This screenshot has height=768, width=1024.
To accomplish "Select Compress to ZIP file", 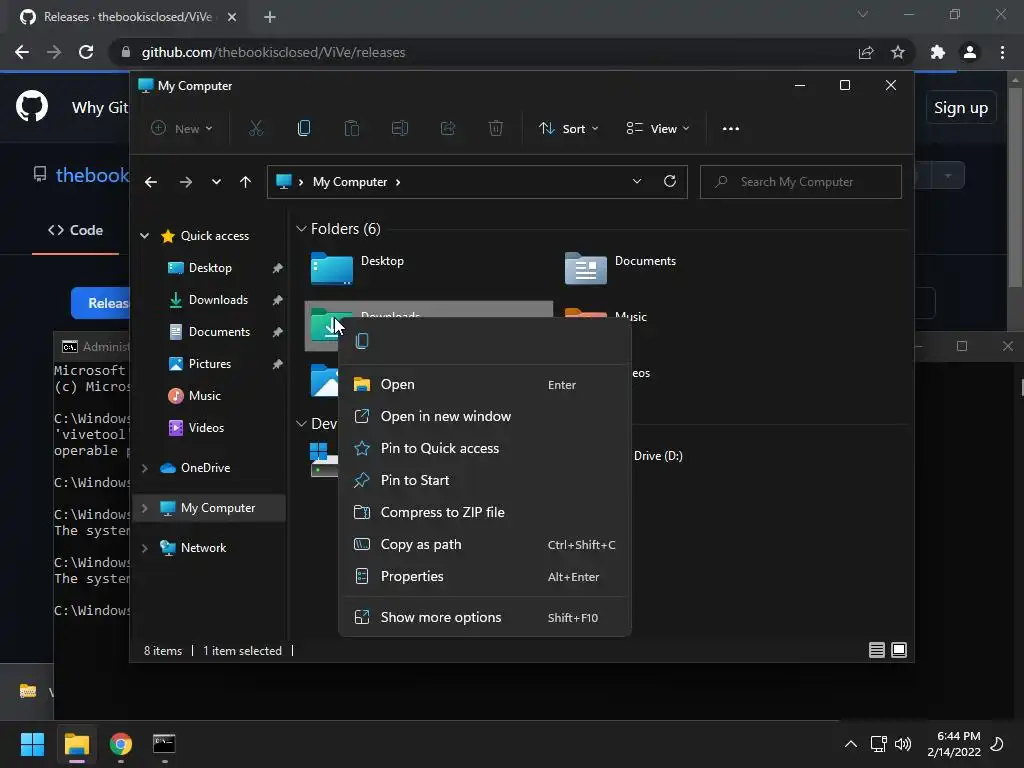I will click(x=485, y=513).
